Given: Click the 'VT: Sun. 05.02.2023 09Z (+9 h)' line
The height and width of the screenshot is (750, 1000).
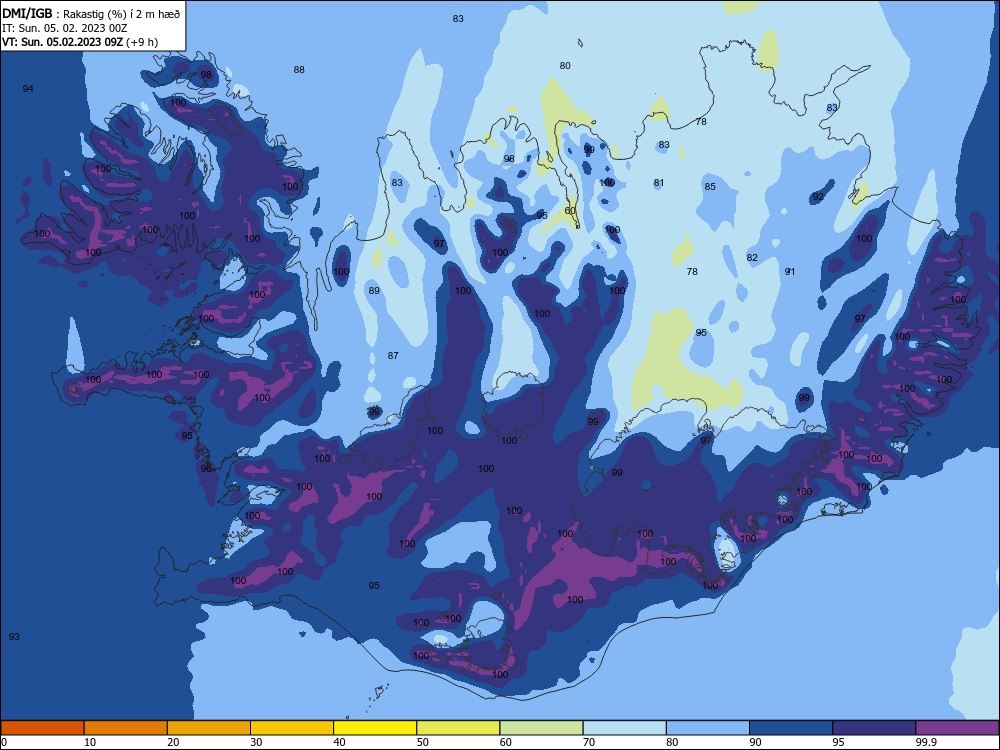Looking at the screenshot, I should (80, 42).
